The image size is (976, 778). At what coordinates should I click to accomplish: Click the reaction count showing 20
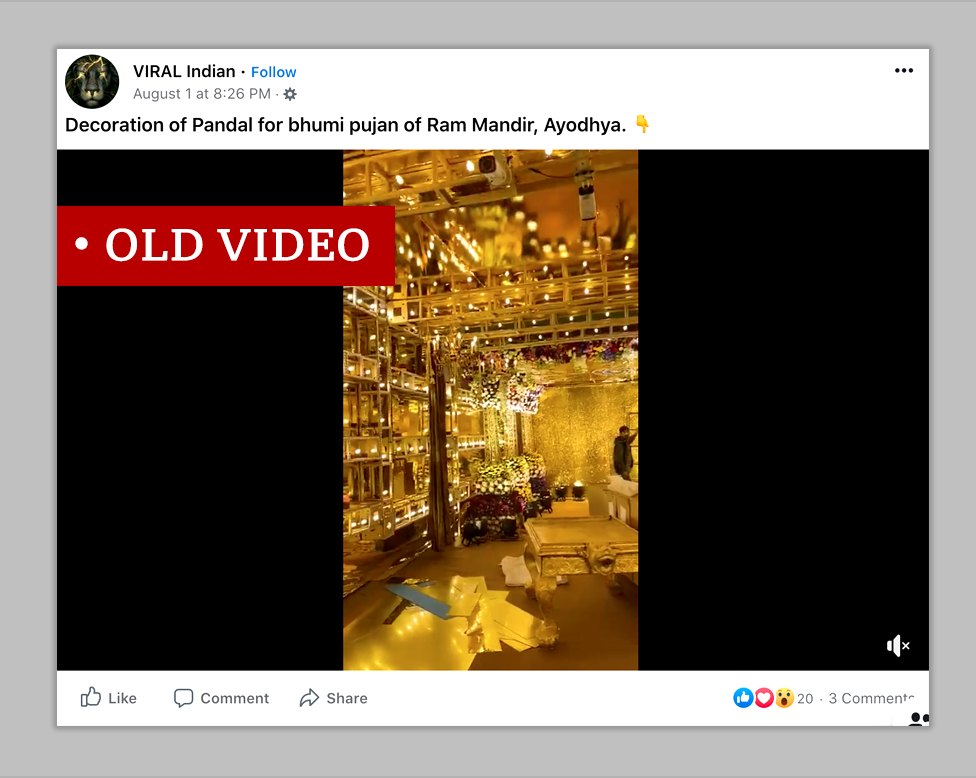coord(805,698)
